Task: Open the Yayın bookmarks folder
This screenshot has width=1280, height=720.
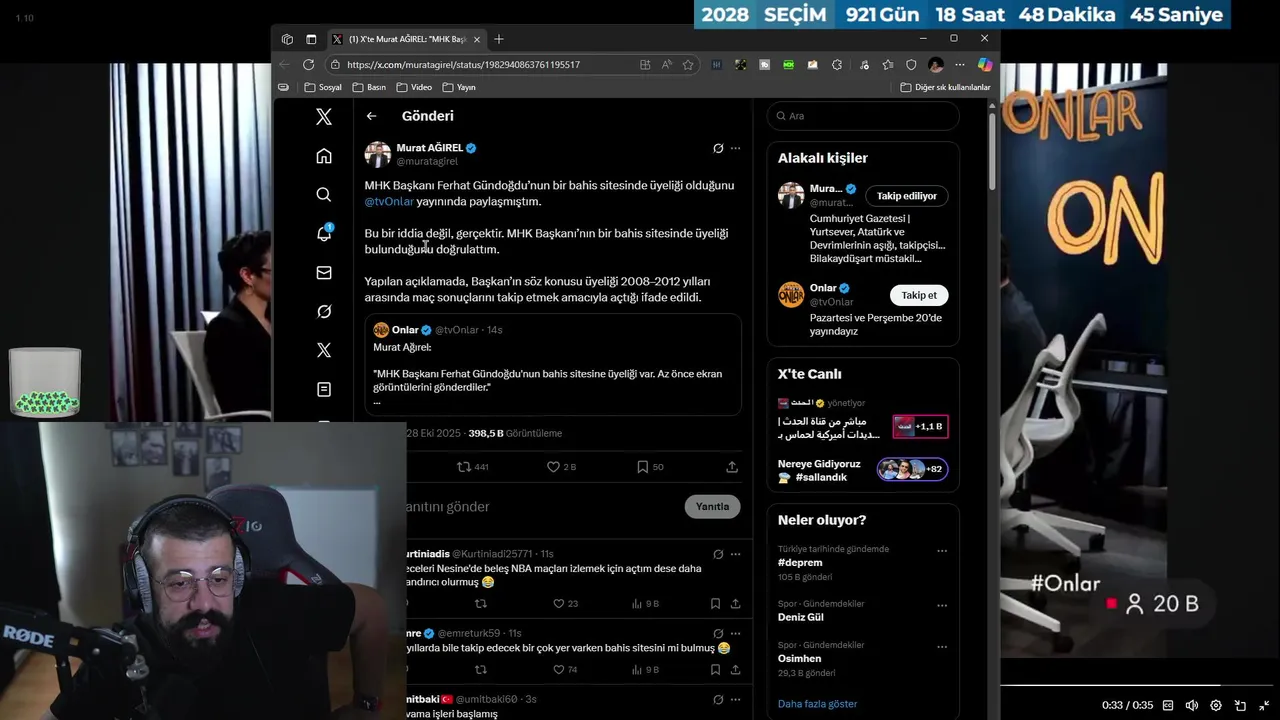Action: (x=459, y=88)
